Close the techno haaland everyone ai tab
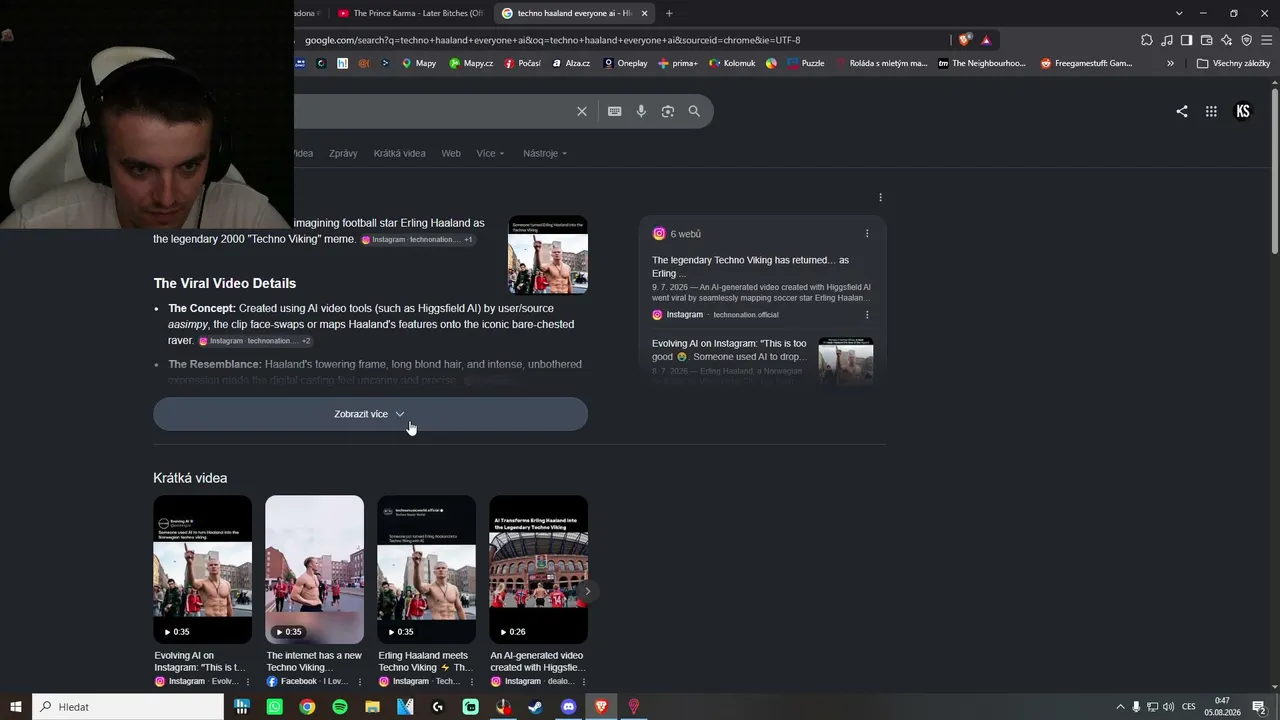Viewport: 1280px width, 720px height. (x=644, y=13)
